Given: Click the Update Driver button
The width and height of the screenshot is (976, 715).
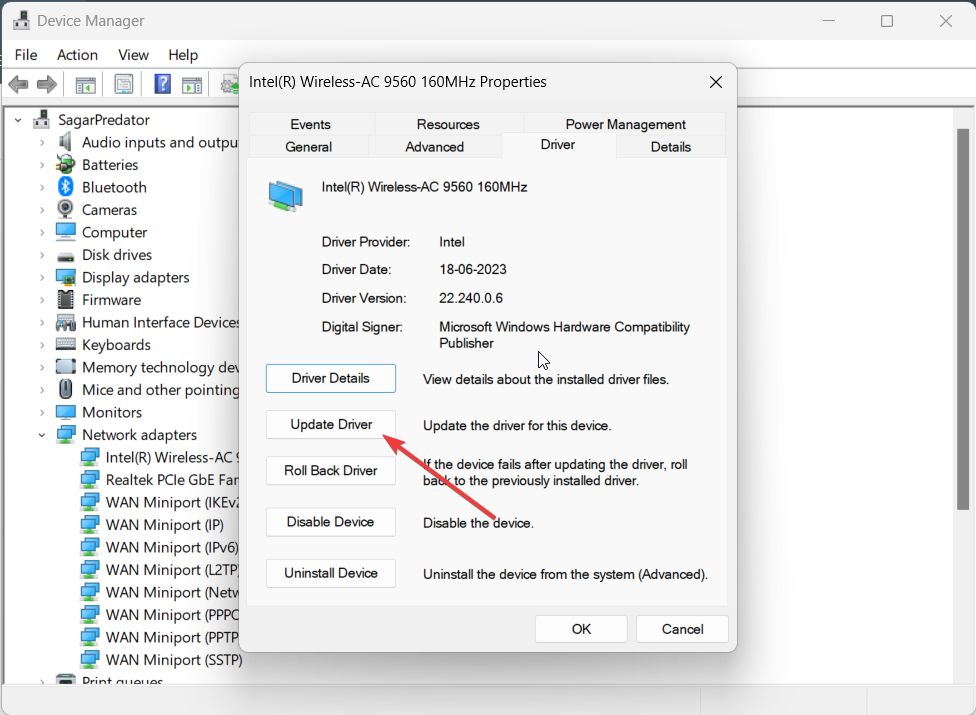Looking at the screenshot, I should (x=331, y=424).
